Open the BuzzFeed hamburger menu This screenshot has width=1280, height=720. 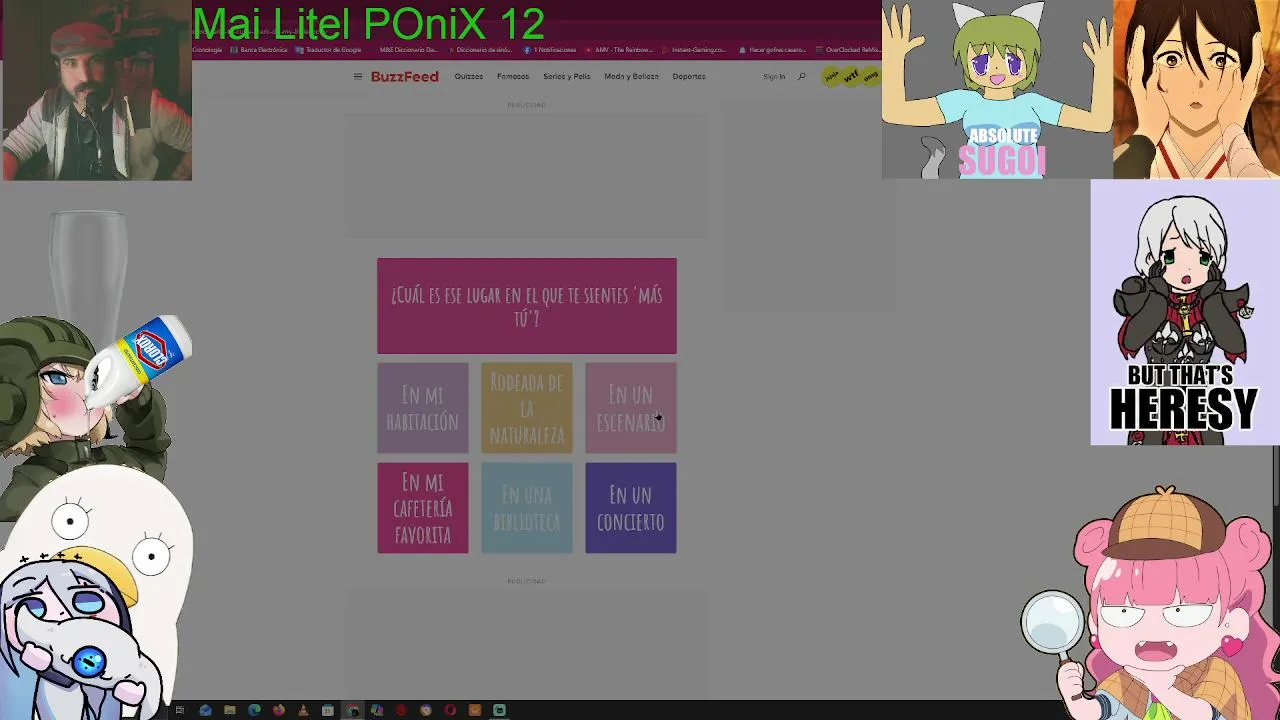tap(357, 76)
